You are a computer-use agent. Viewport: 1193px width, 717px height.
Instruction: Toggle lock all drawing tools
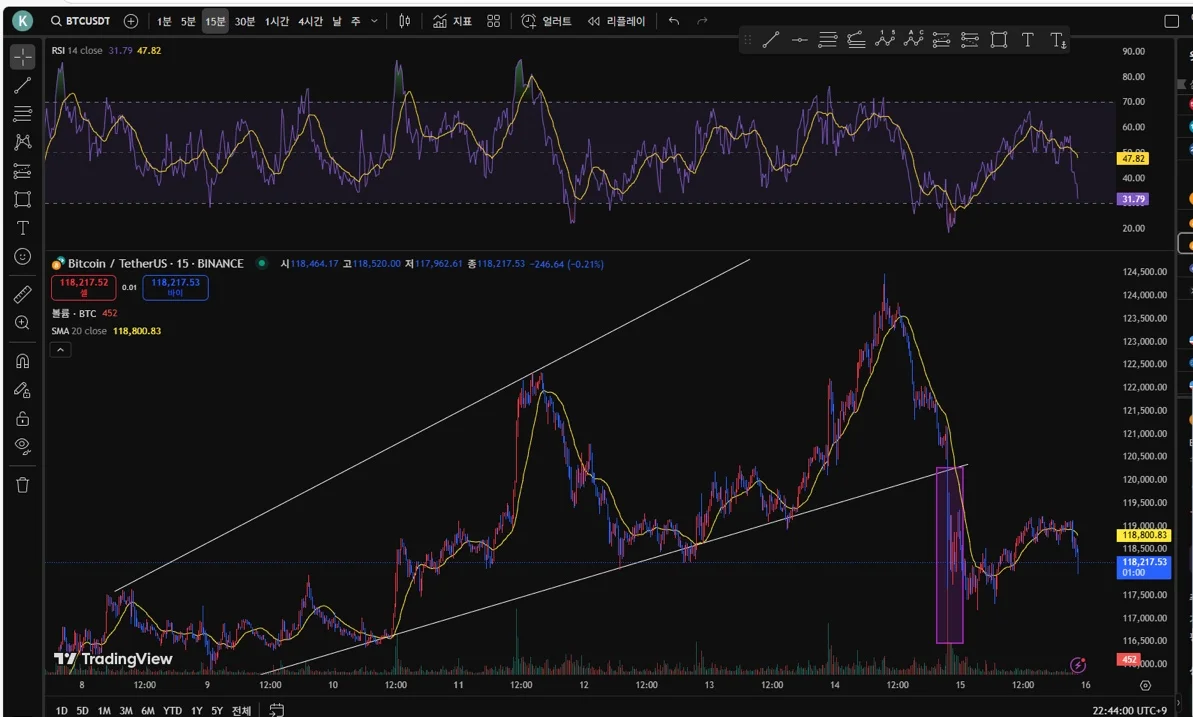(22, 418)
